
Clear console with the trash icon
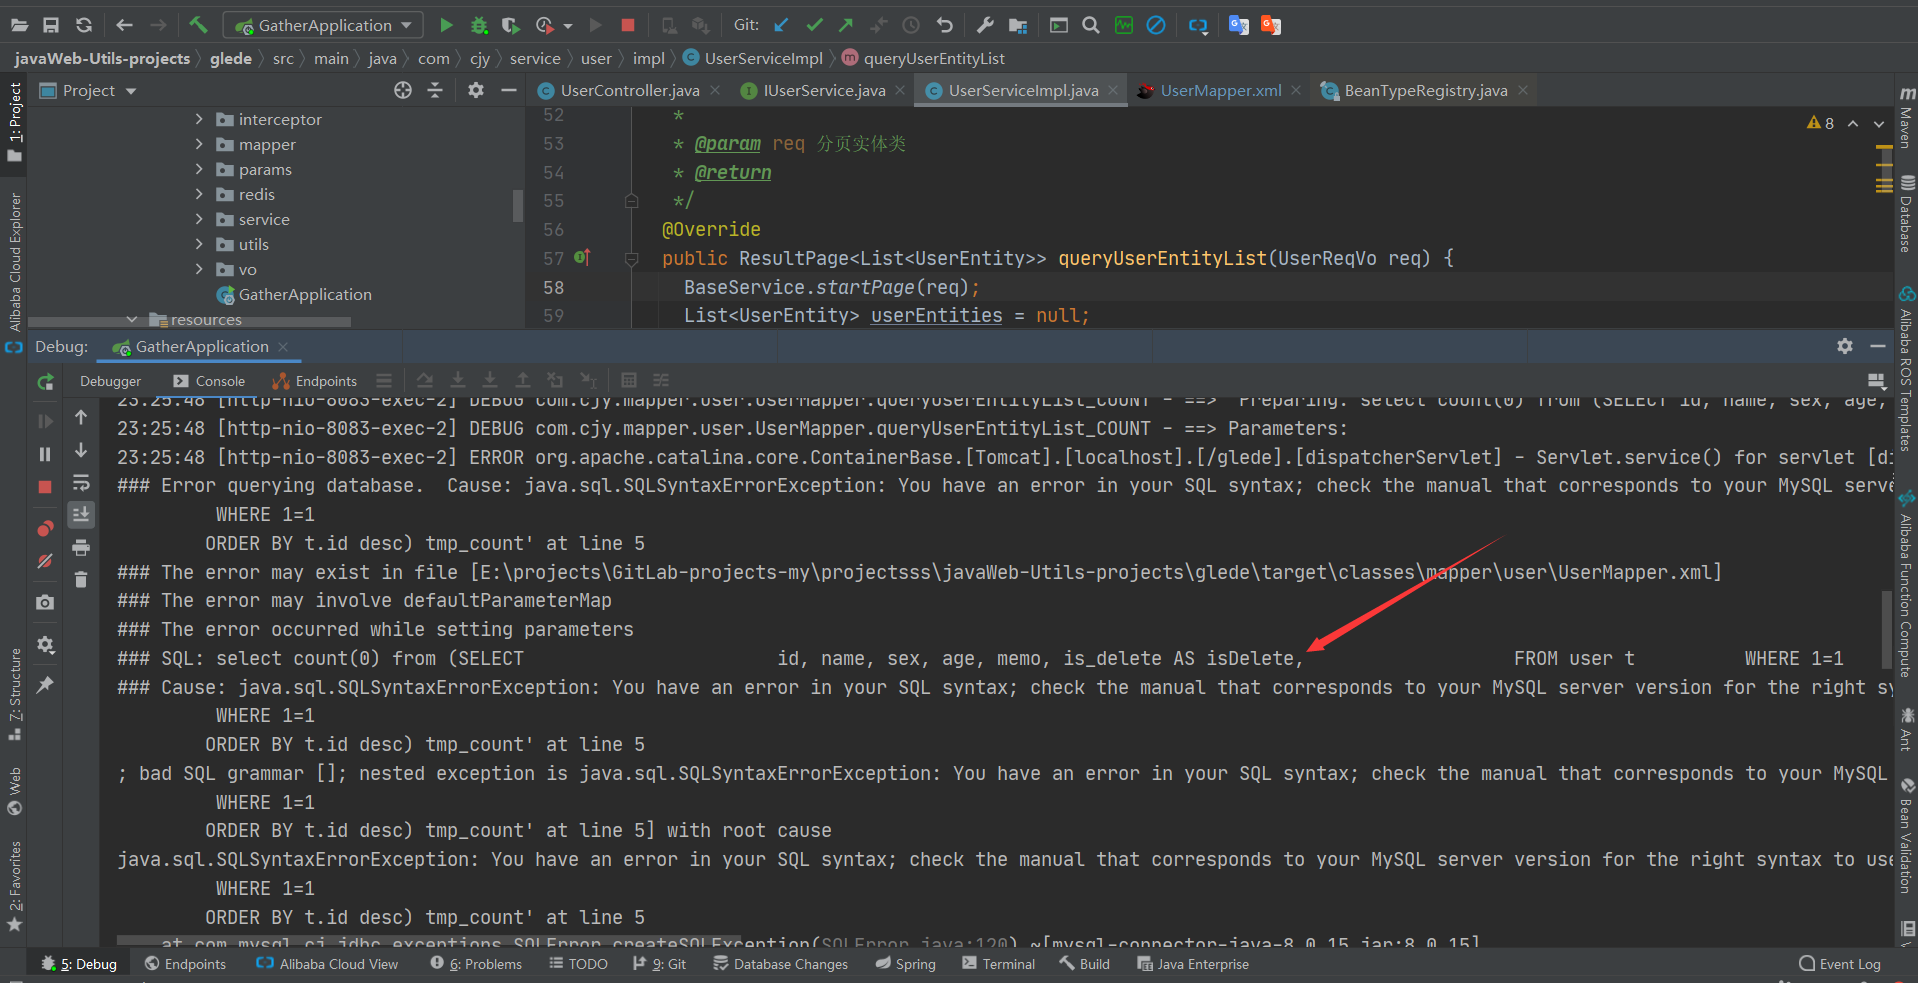tap(81, 579)
